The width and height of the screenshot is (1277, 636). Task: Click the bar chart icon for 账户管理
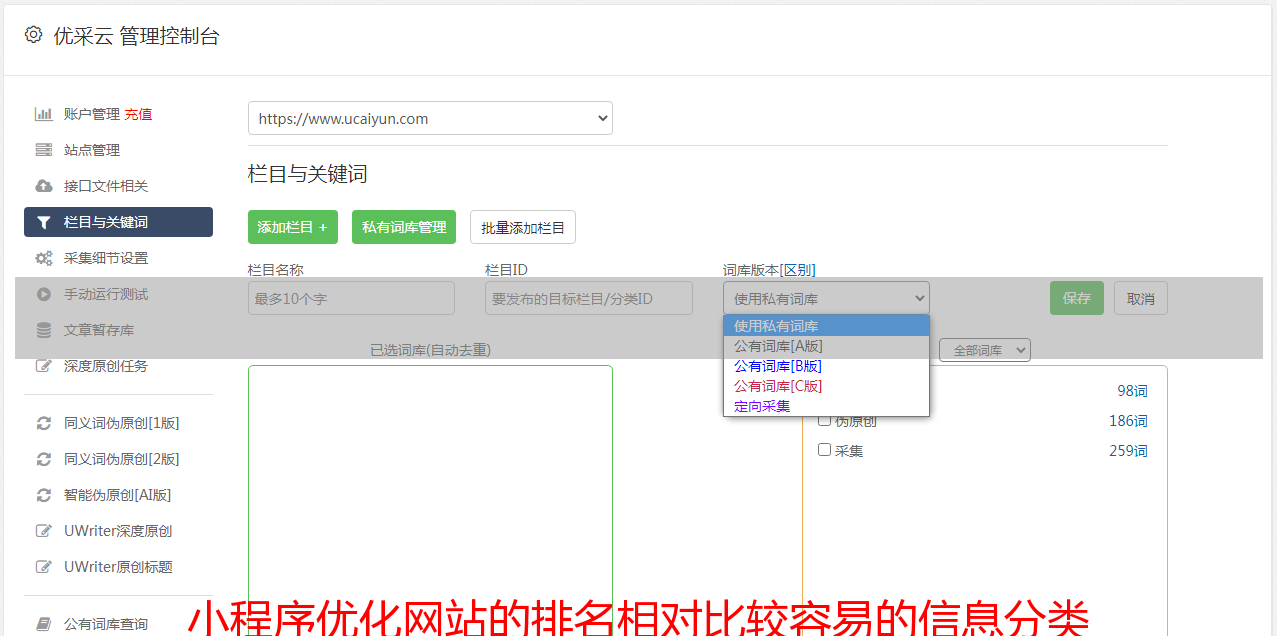pos(44,114)
